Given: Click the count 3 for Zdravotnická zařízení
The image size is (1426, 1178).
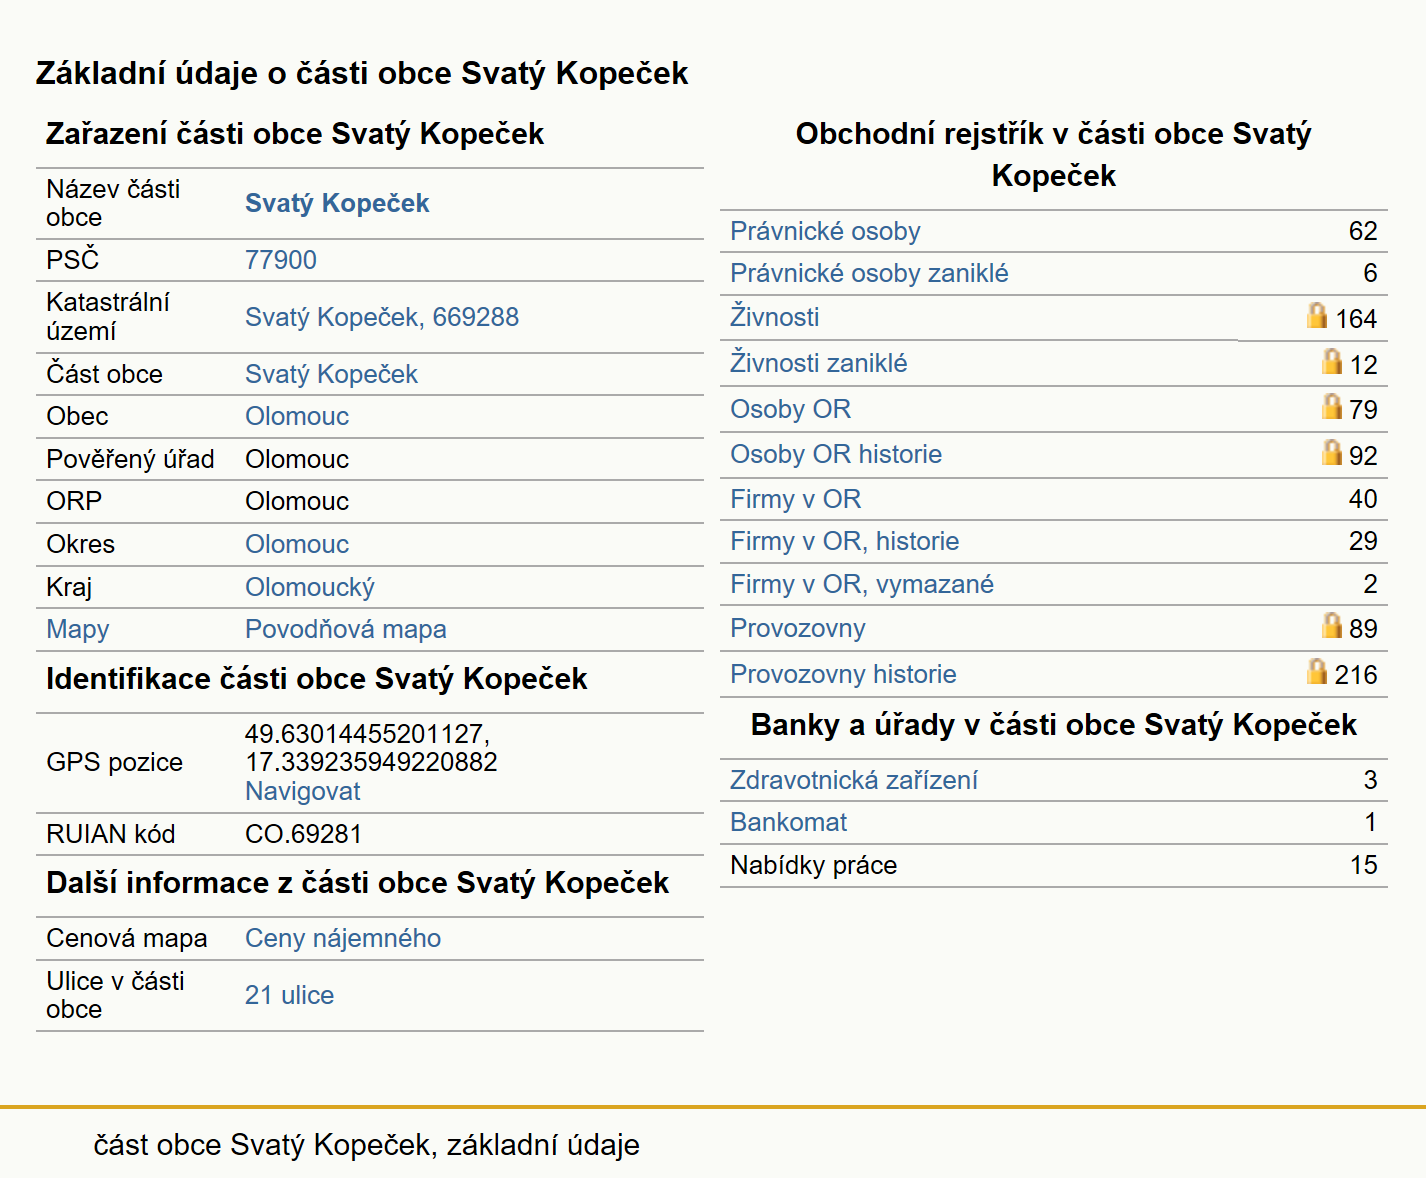Looking at the screenshot, I should point(1371,780).
